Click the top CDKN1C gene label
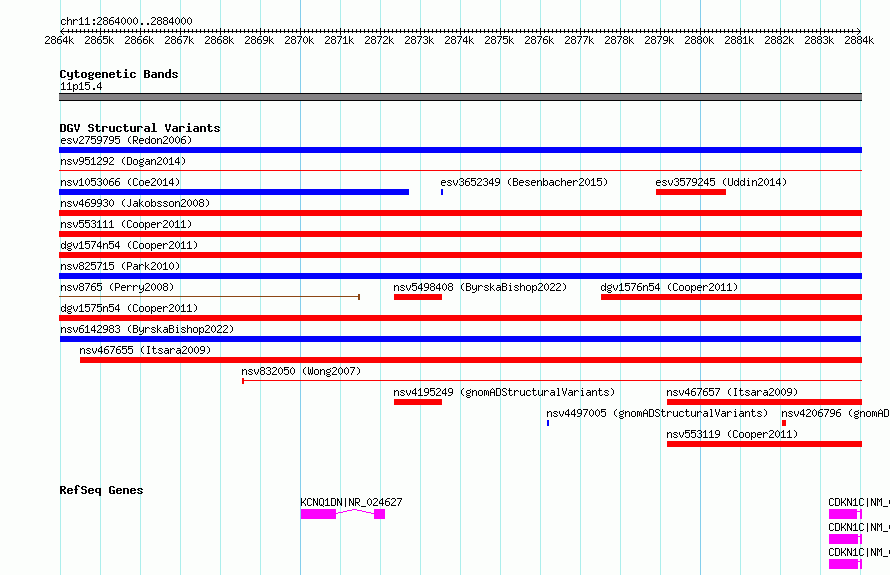The height and width of the screenshot is (575, 890). [859, 502]
